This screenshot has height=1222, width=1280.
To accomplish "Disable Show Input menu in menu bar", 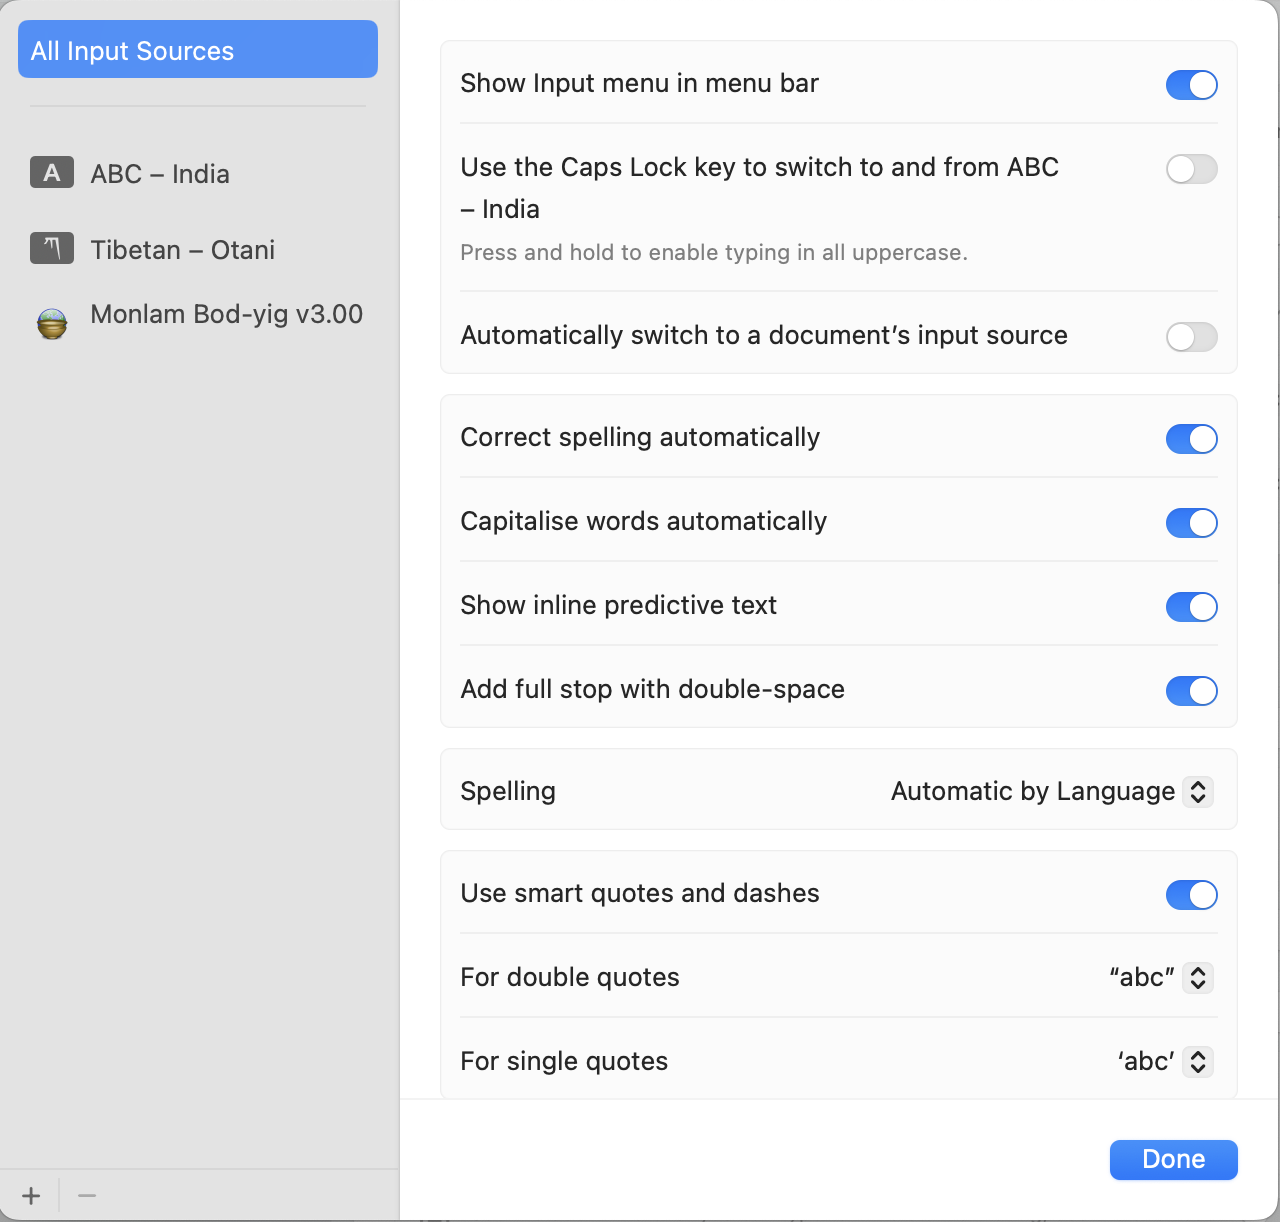I will (x=1191, y=85).
